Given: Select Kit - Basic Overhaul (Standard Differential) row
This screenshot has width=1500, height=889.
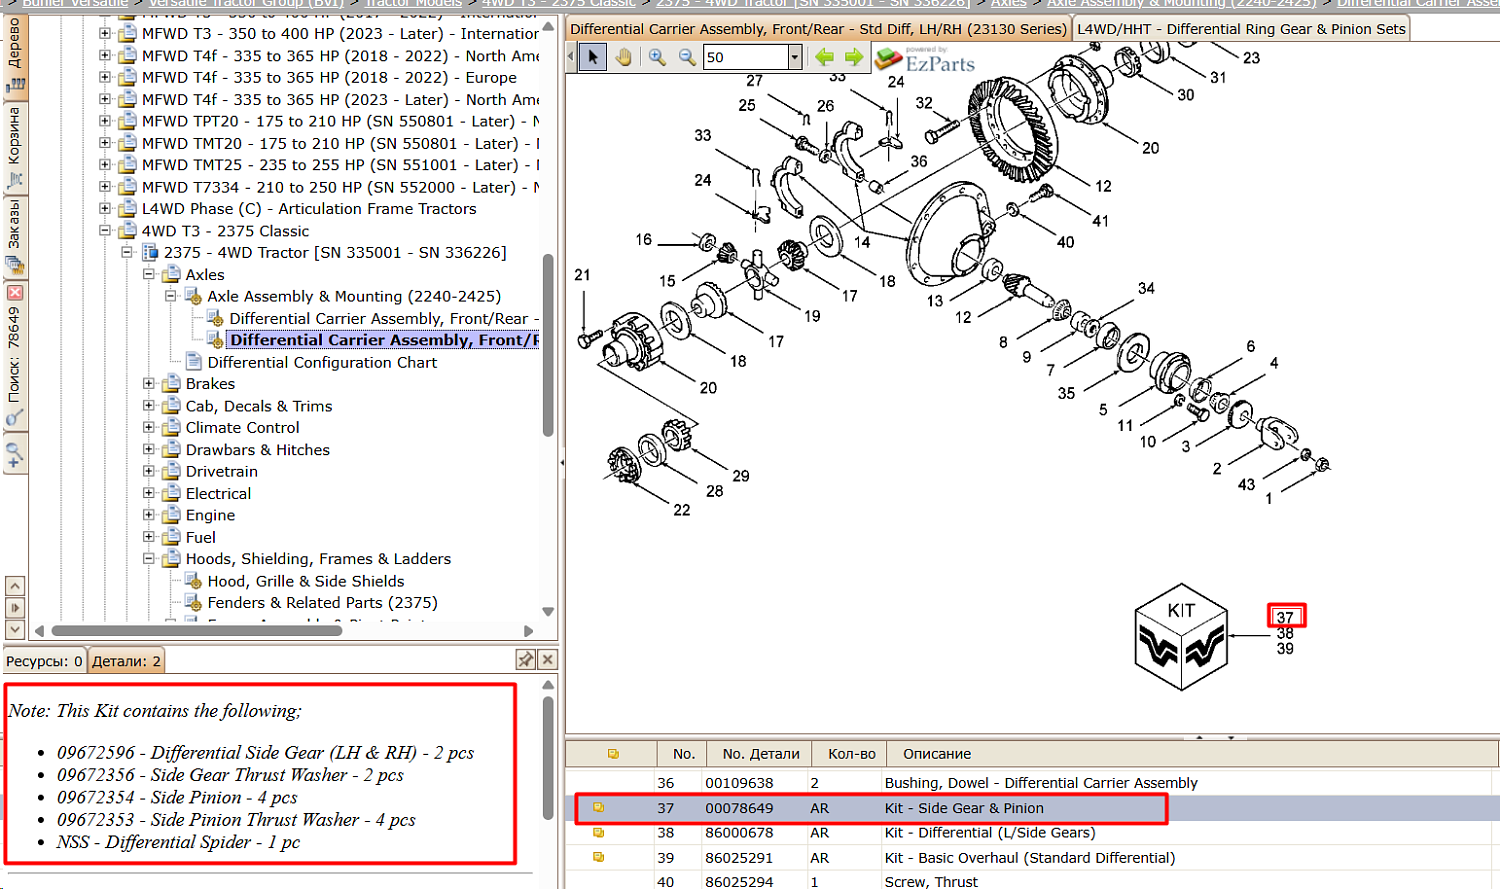Looking at the screenshot, I should coord(1032,858).
